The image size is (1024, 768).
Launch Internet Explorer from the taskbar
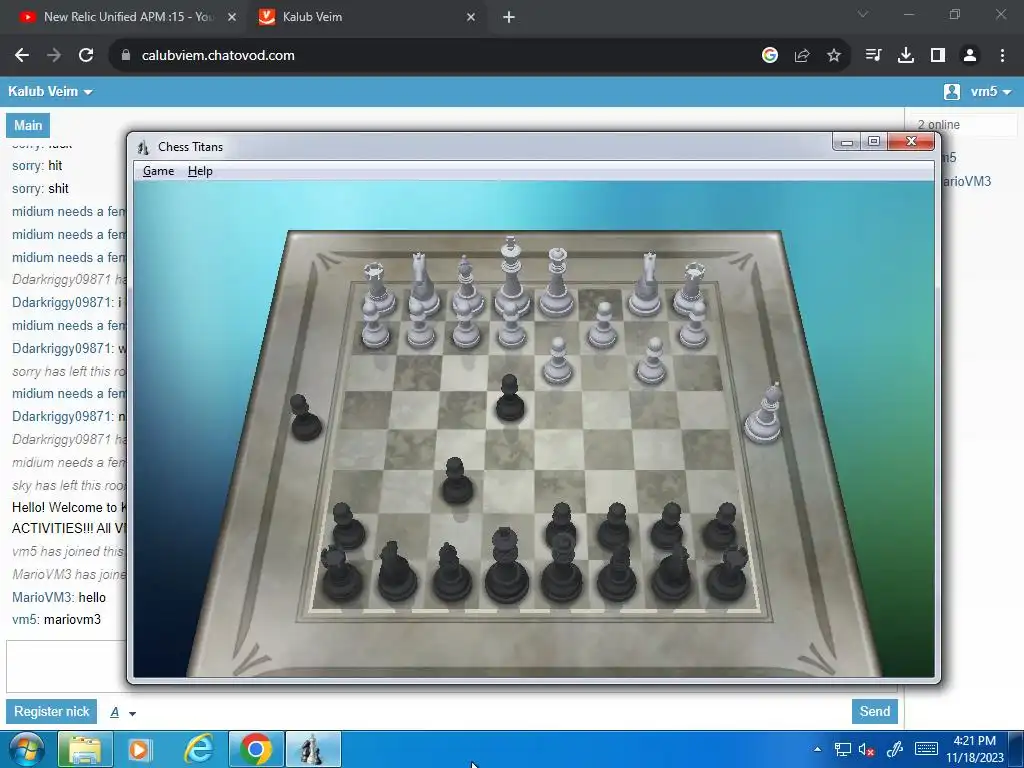(x=199, y=750)
